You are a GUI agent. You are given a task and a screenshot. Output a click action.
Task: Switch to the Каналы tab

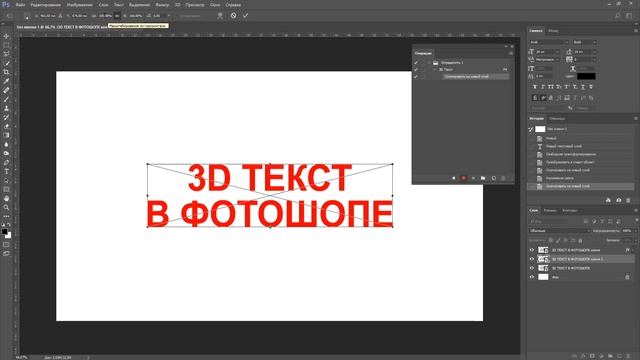(x=550, y=211)
